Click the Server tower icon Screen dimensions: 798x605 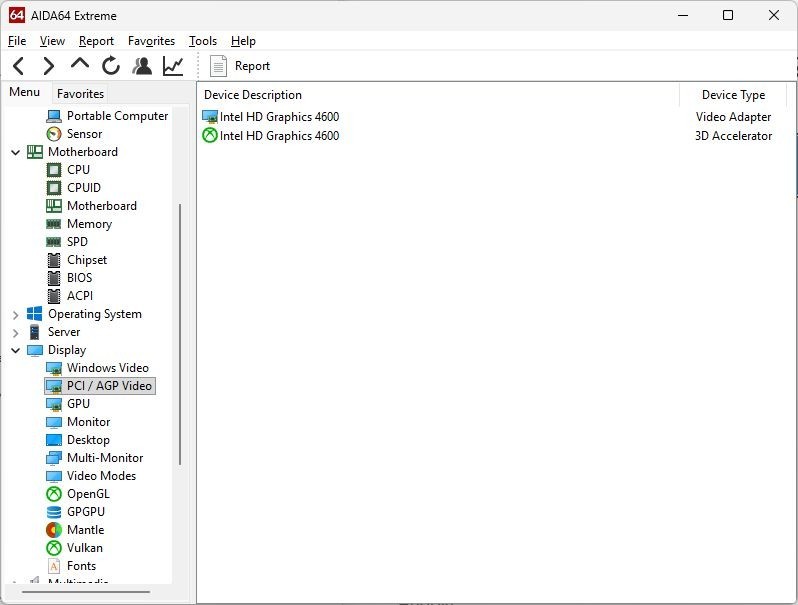point(35,332)
